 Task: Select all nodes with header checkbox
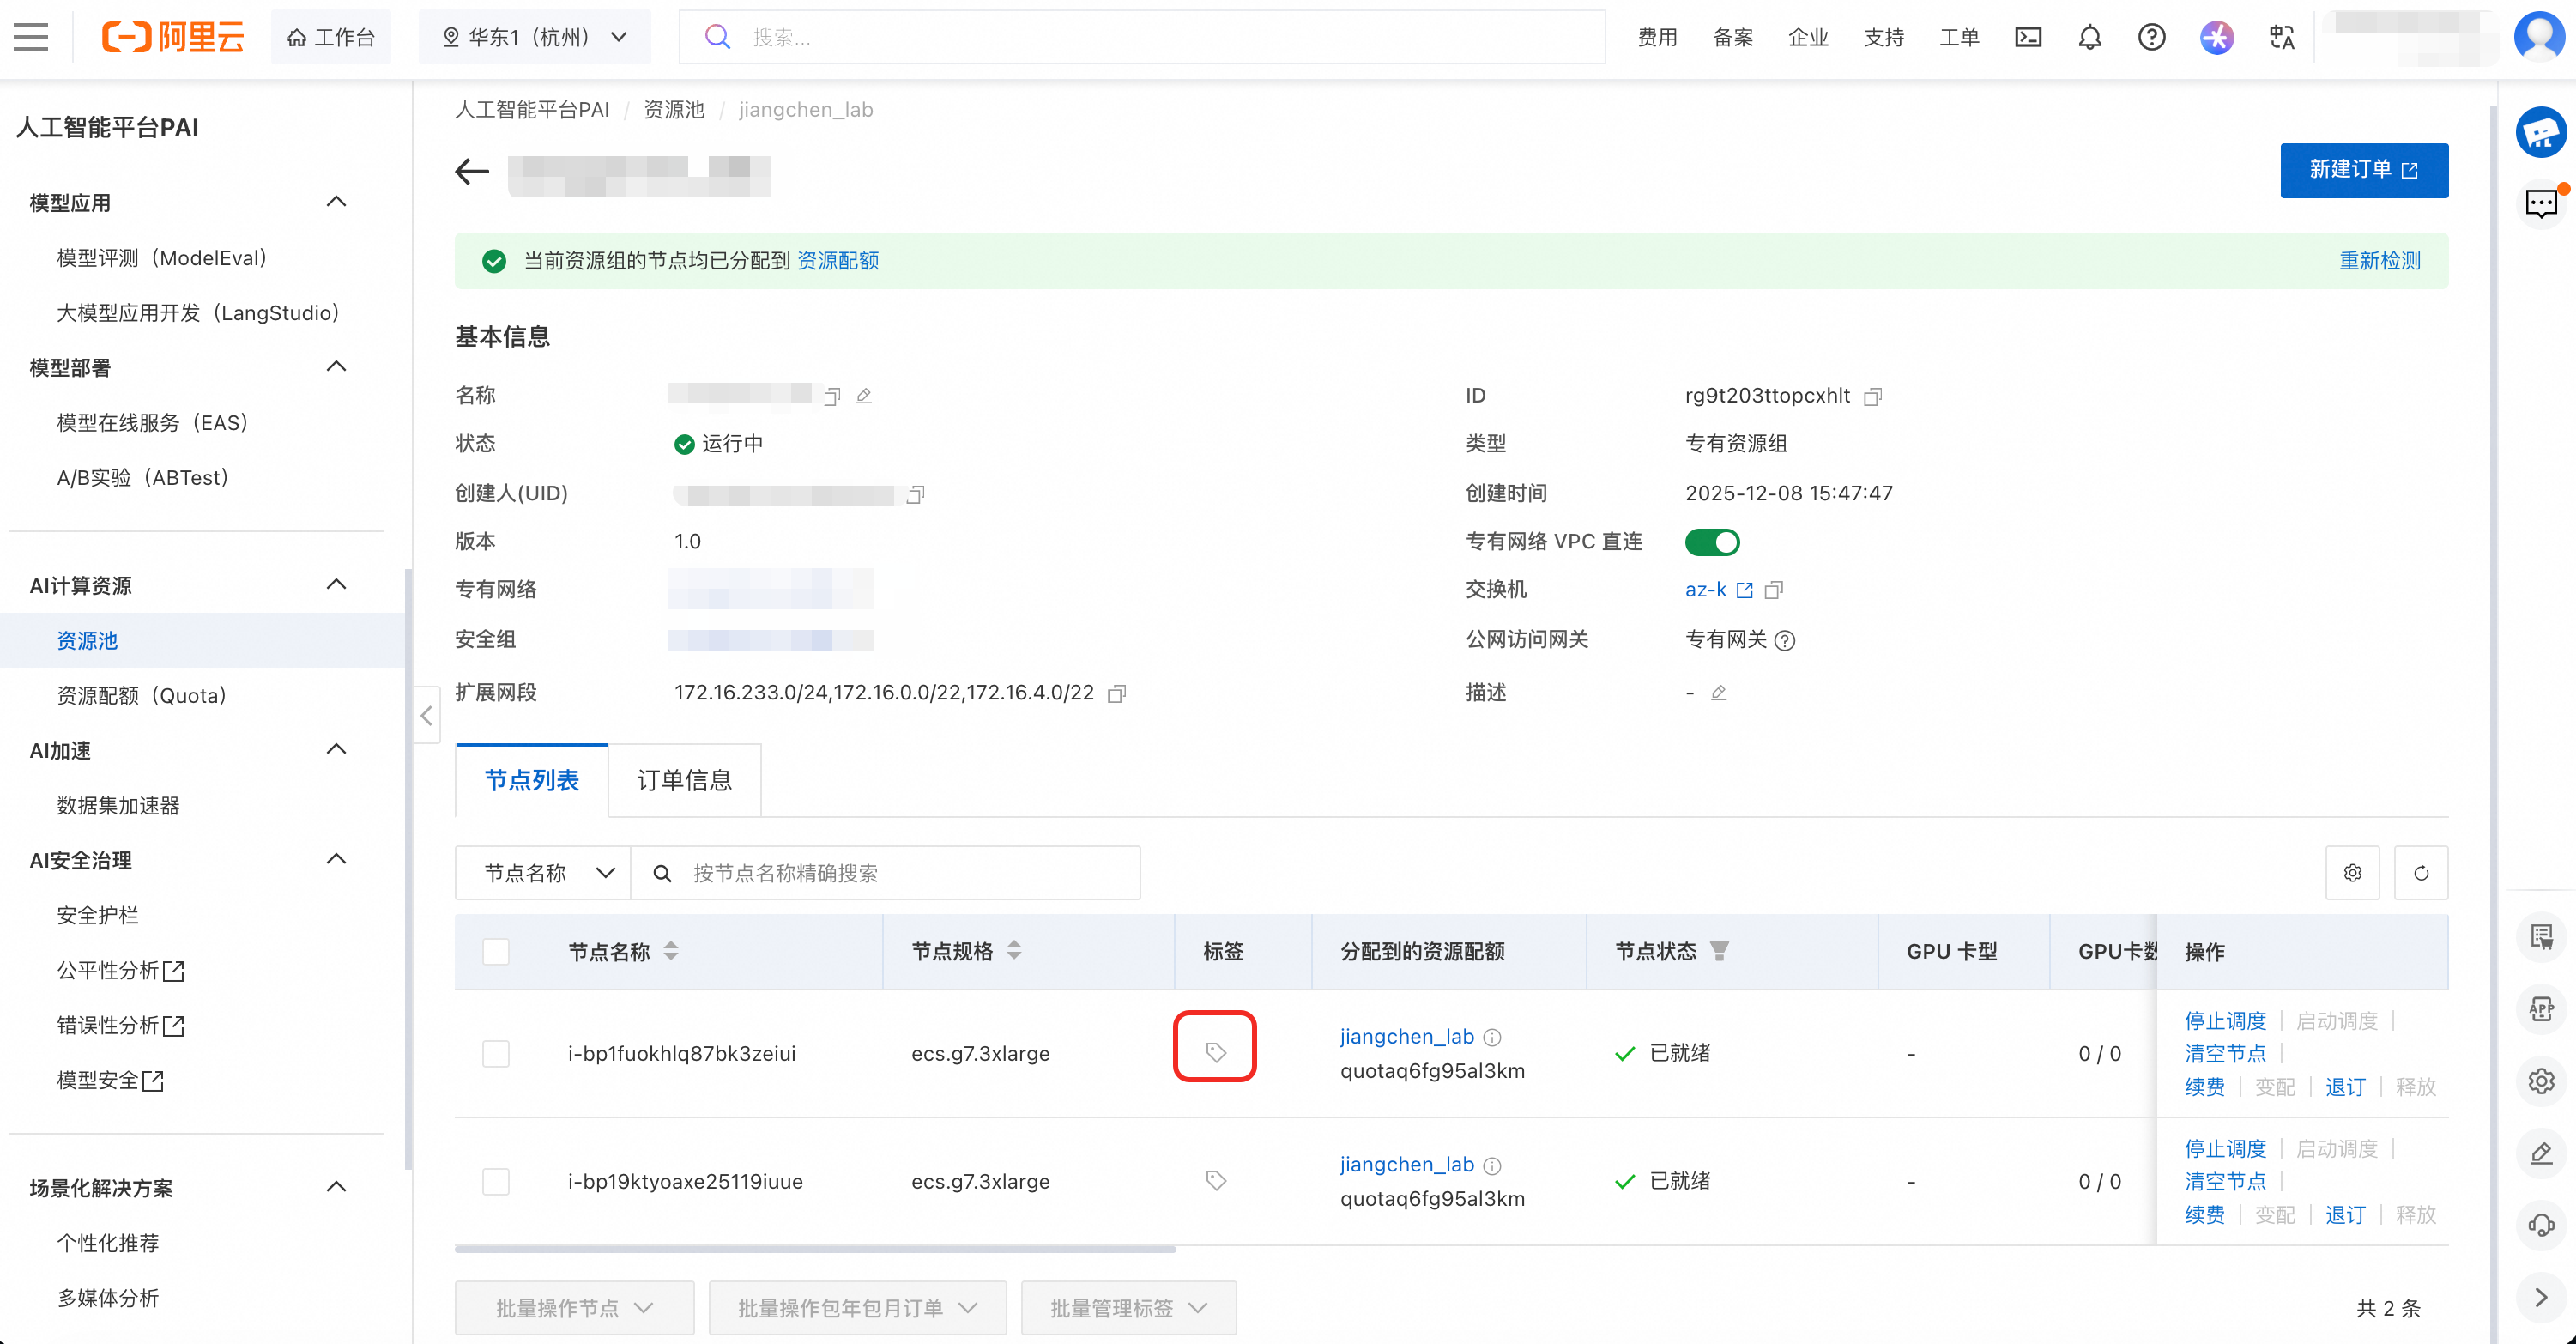(496, 951)
